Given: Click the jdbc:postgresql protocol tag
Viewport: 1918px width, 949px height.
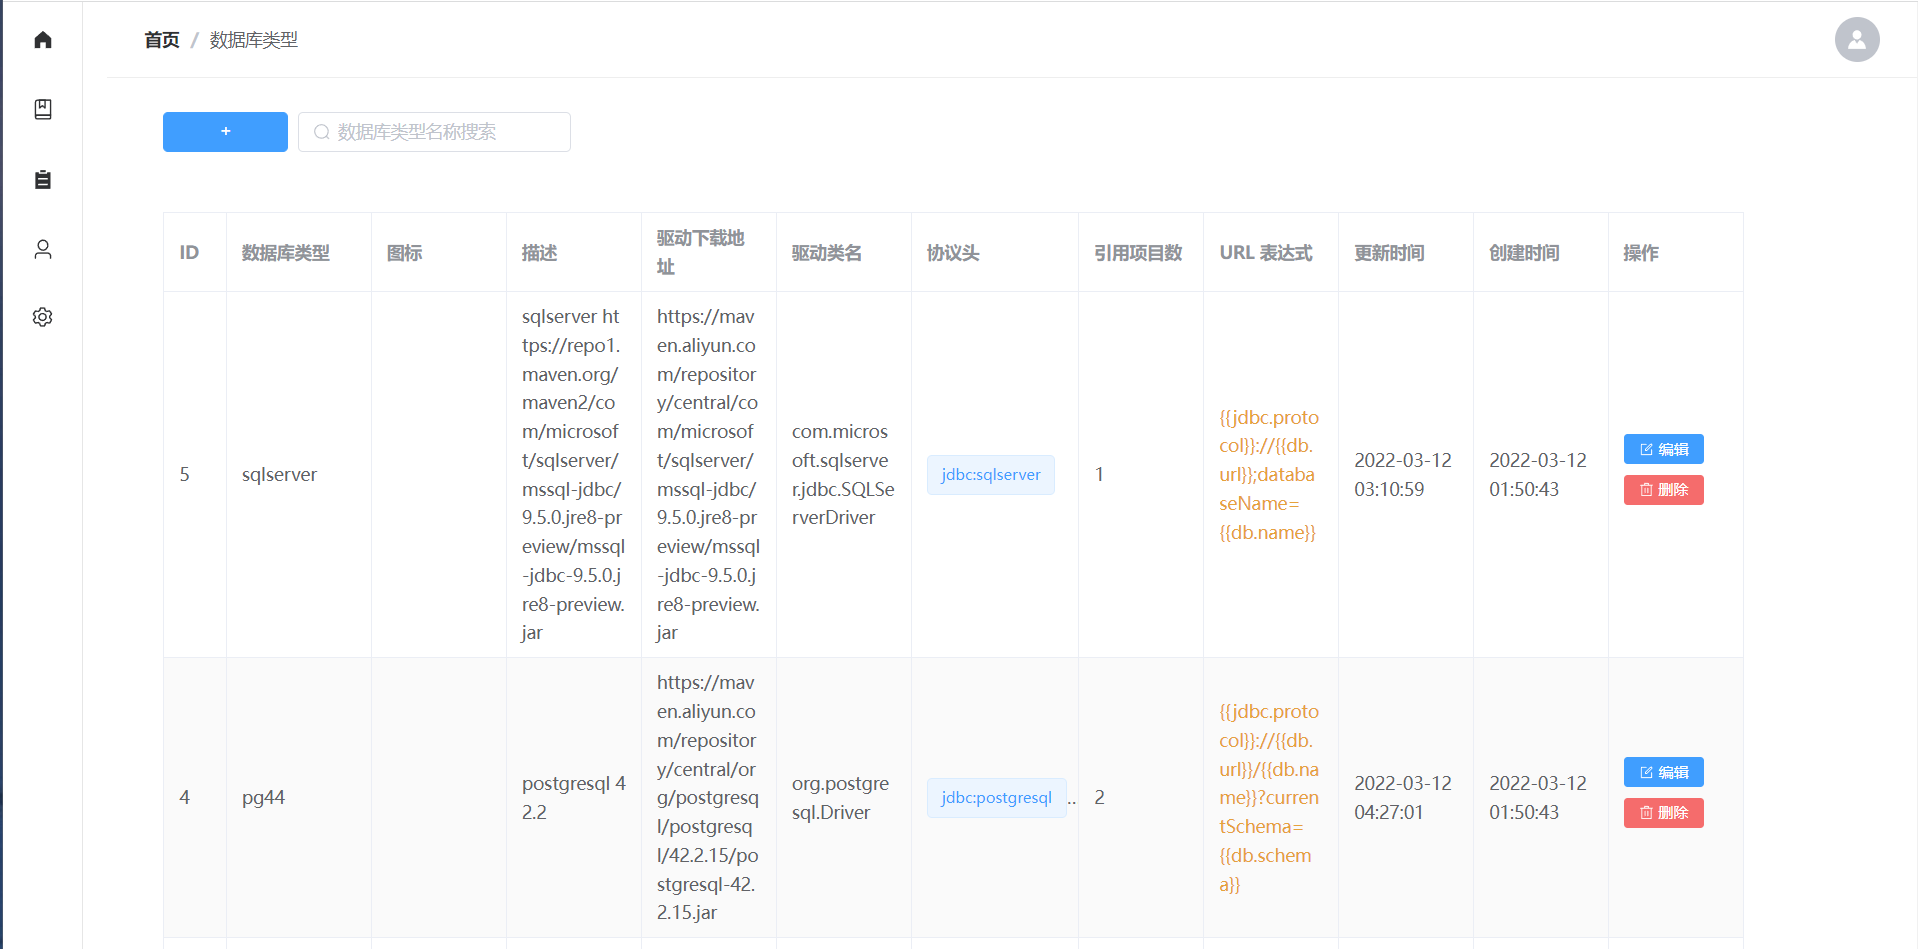Looking at the screenshot, I should [x=996, y=798].
